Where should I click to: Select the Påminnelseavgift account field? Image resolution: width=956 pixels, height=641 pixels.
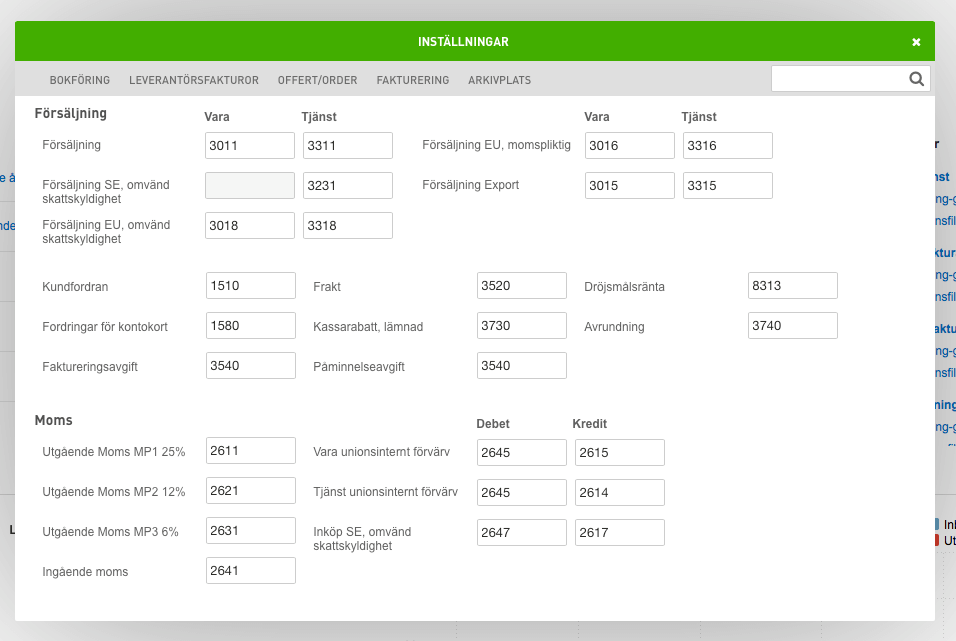point(521,366)
